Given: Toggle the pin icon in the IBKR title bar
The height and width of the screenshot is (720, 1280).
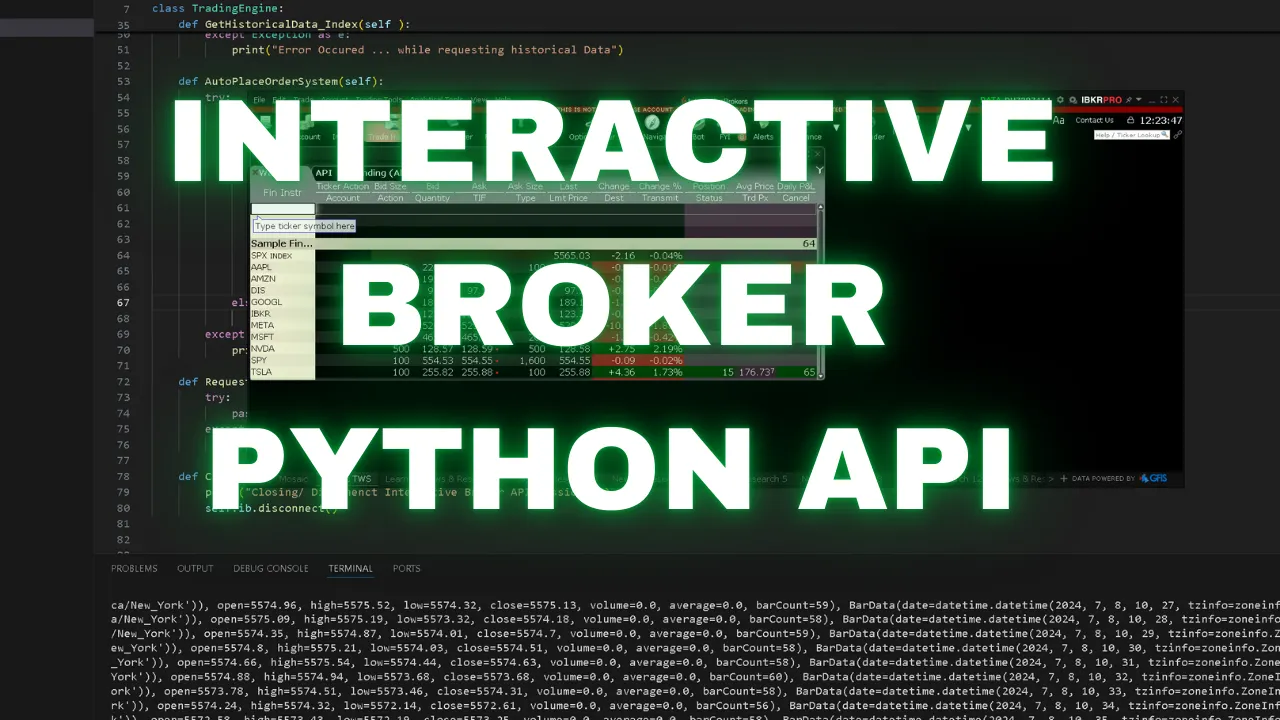Looking at the screenshot, I should (1129, 100).
